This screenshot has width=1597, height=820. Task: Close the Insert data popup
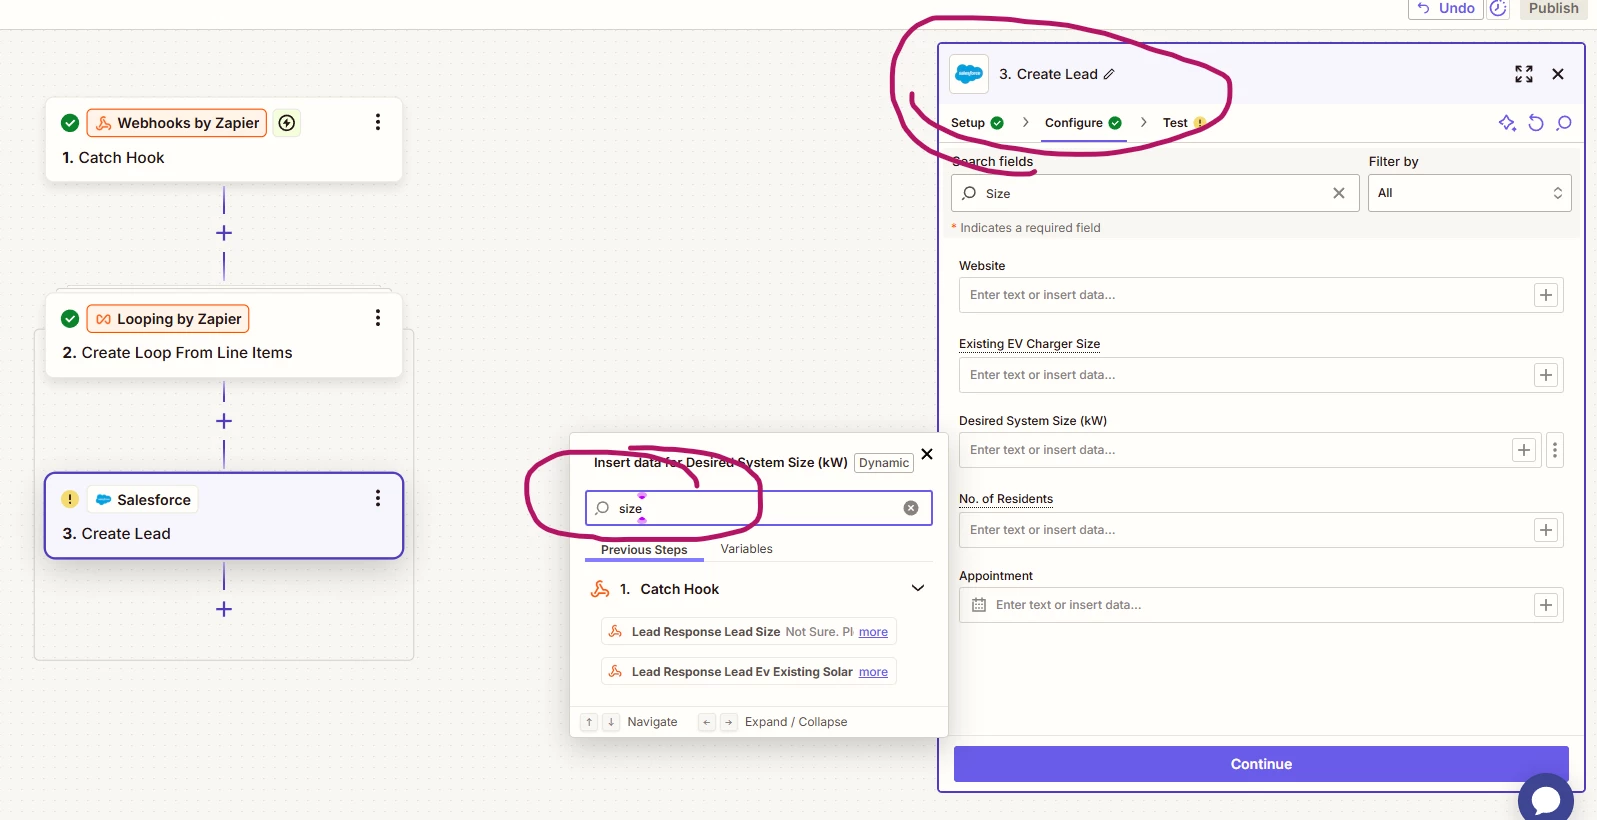click(927, 454)
